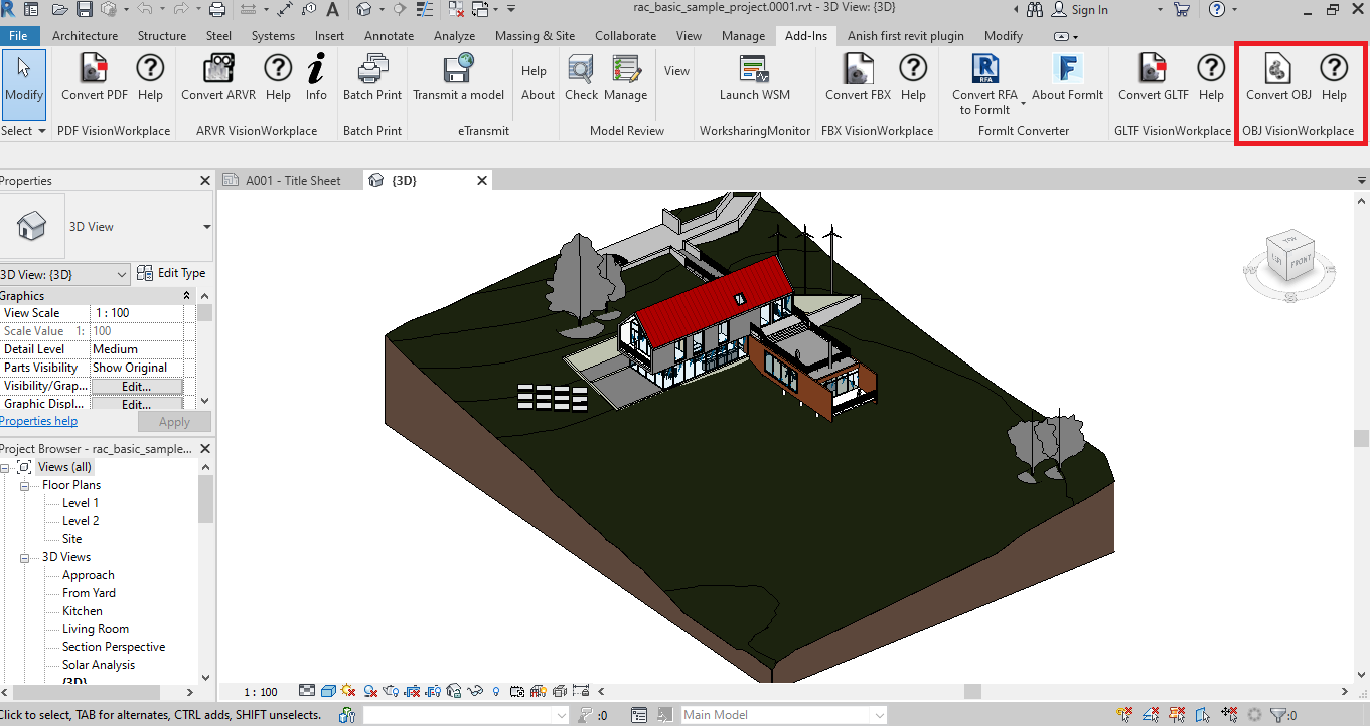Collapse the Floor Plans tree node
The image size is (1370, 726).
pyautogui.click(x=24, y=485)
